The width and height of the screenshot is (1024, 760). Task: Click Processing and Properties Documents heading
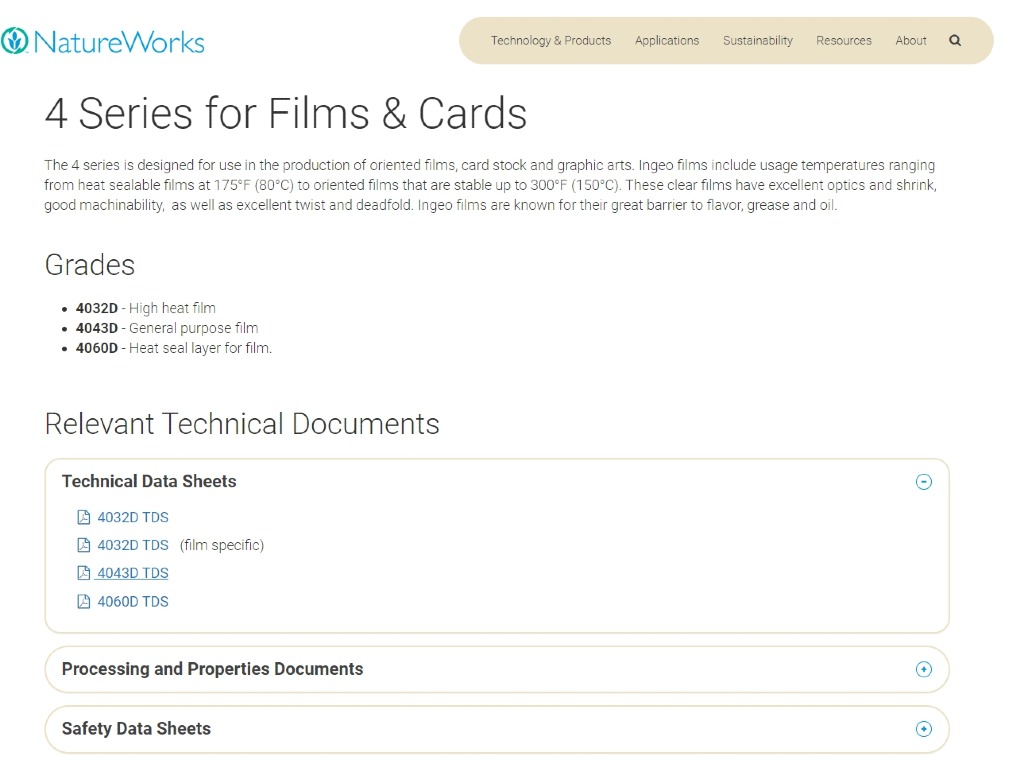212,669
